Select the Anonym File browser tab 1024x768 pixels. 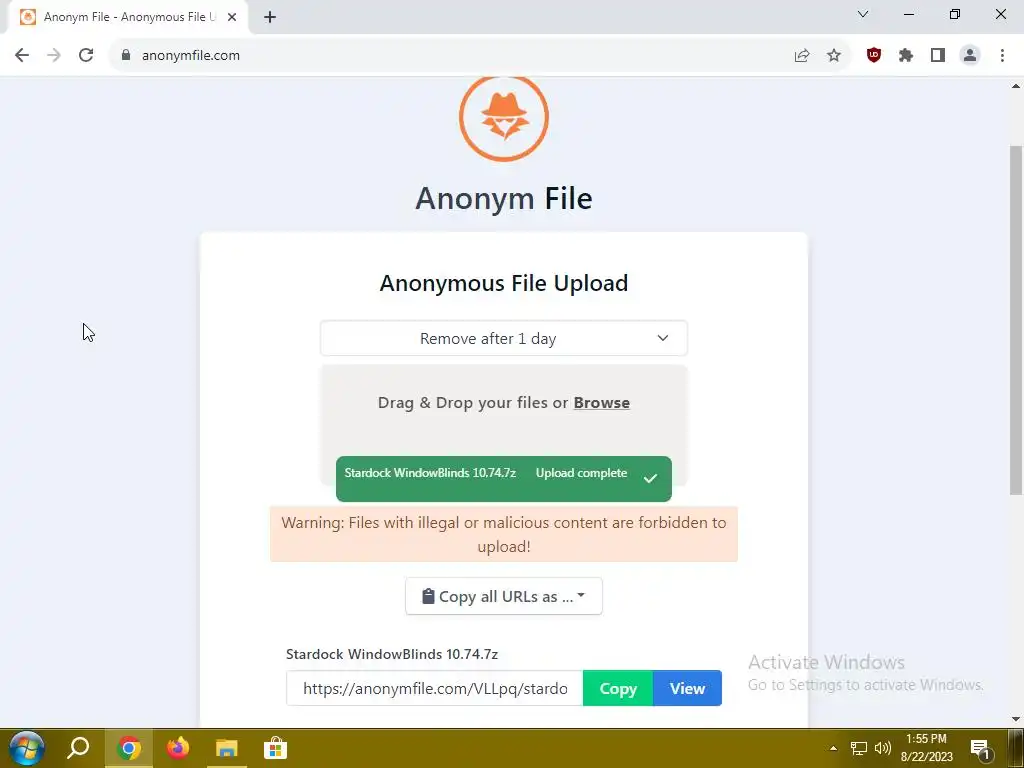coord(128,17)
